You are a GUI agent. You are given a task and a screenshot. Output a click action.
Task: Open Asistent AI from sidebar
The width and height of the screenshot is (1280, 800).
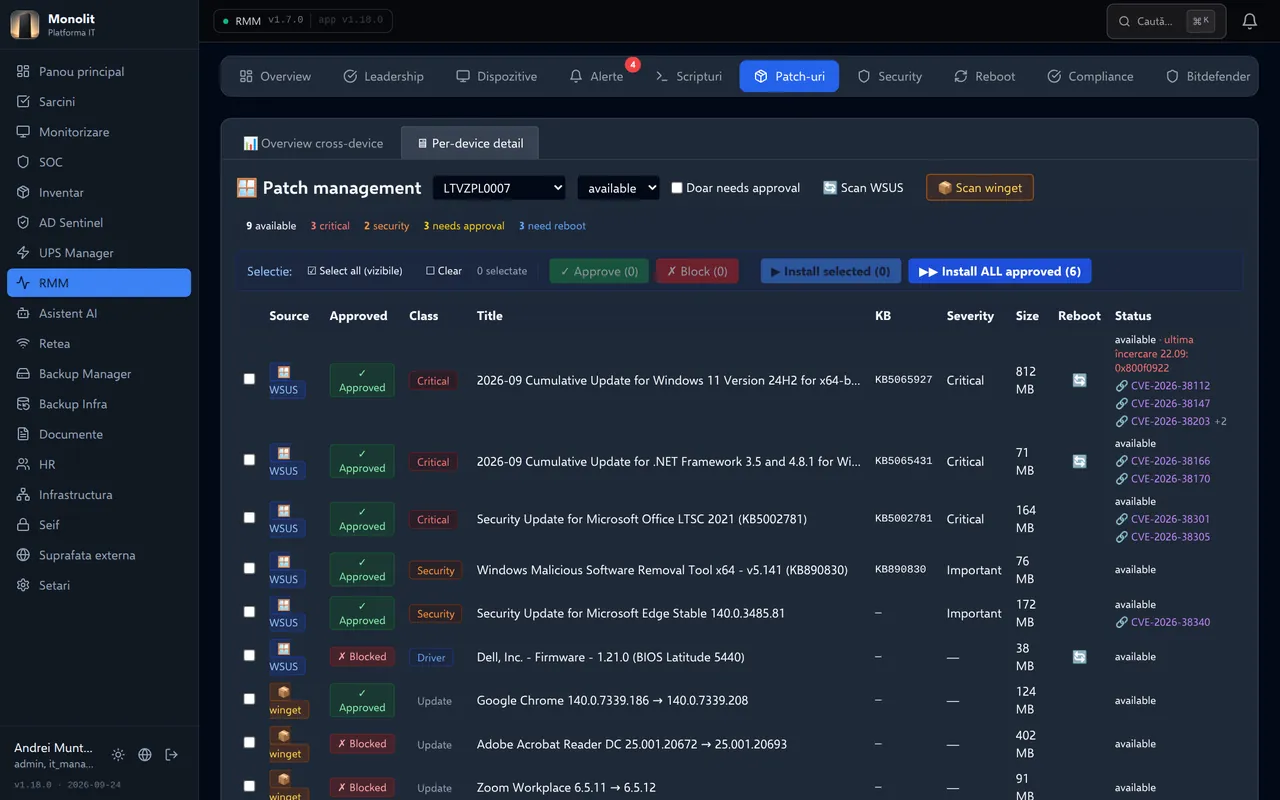pyautogui.click(x=99, y=313)
